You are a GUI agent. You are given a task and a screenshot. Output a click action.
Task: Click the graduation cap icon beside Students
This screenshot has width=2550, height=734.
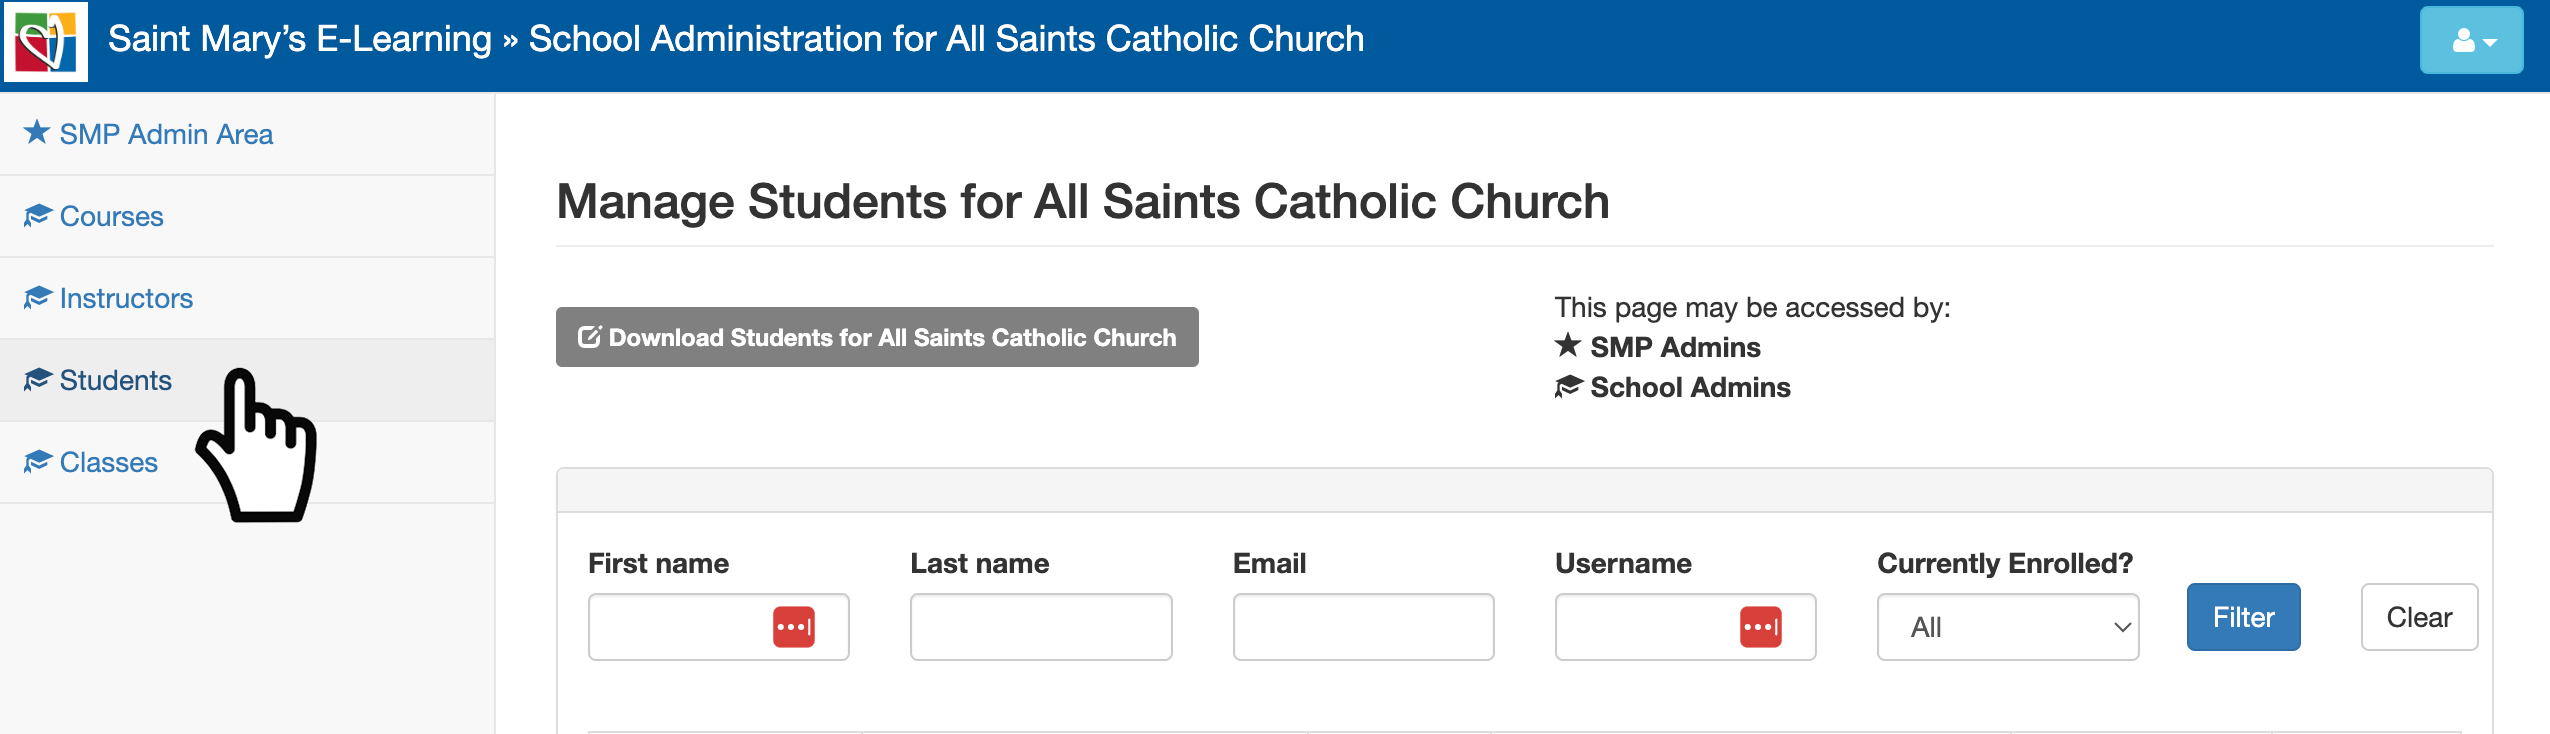[37, 380]
